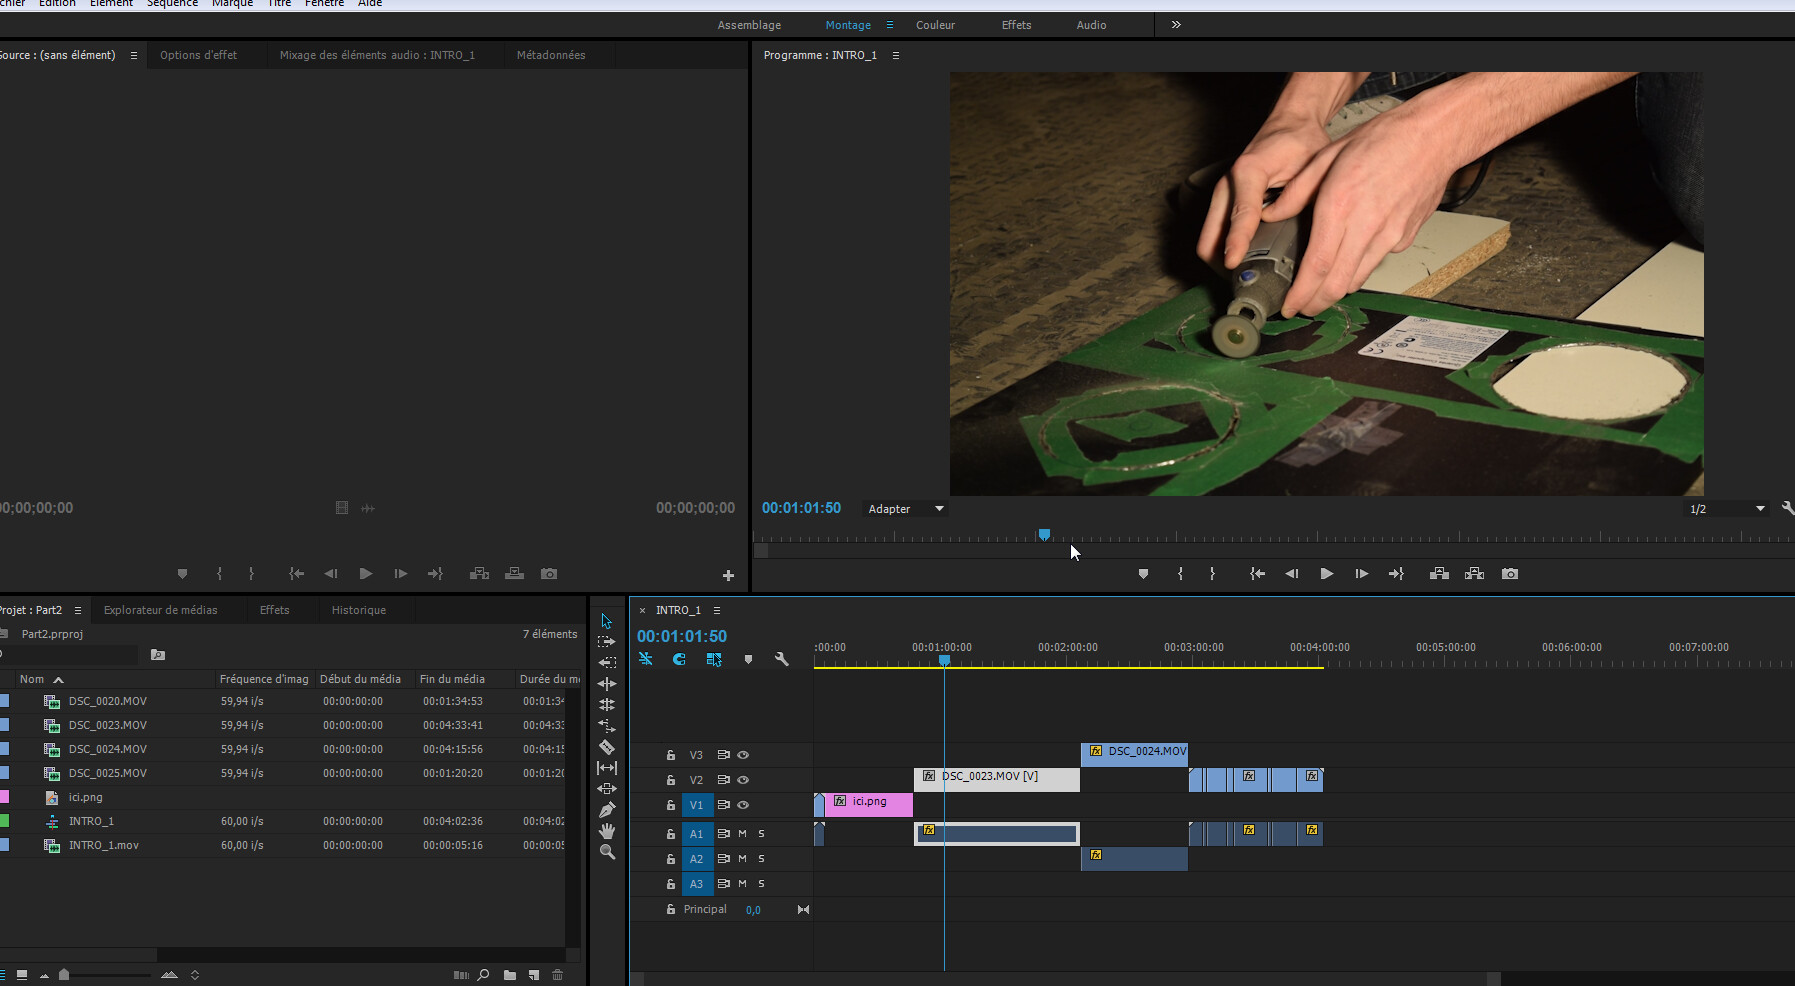The image size is (1795, 986).
Task: Sort project items by the Nom column
Action: pyautogui.click(x=32, y=679)
